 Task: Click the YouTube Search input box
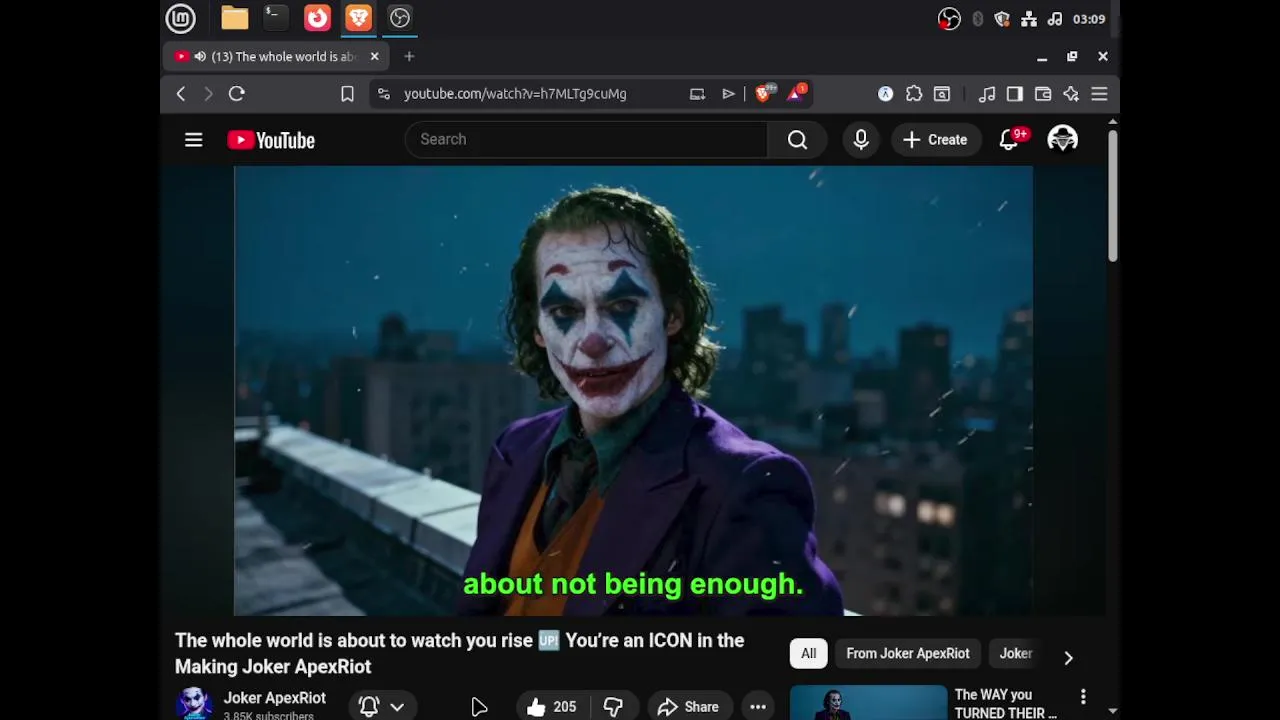[586, 140]
